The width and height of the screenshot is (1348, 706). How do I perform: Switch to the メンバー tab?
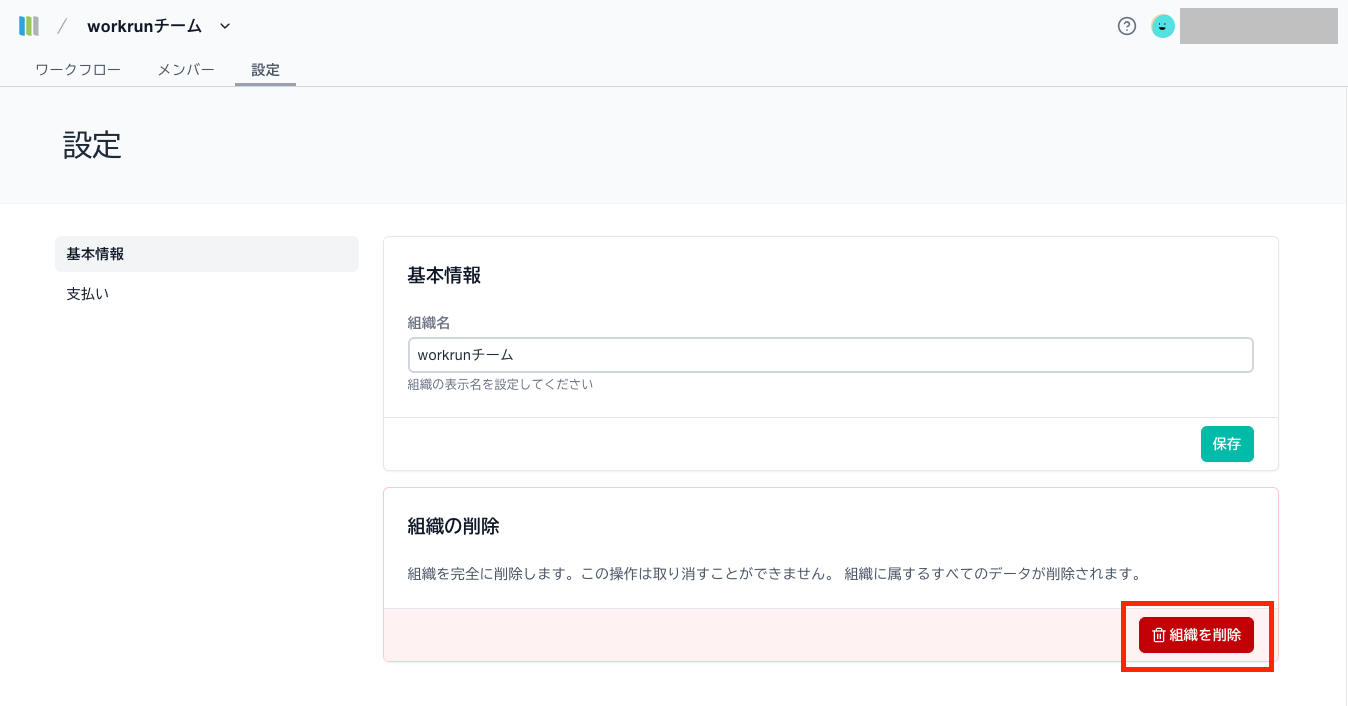186,70
